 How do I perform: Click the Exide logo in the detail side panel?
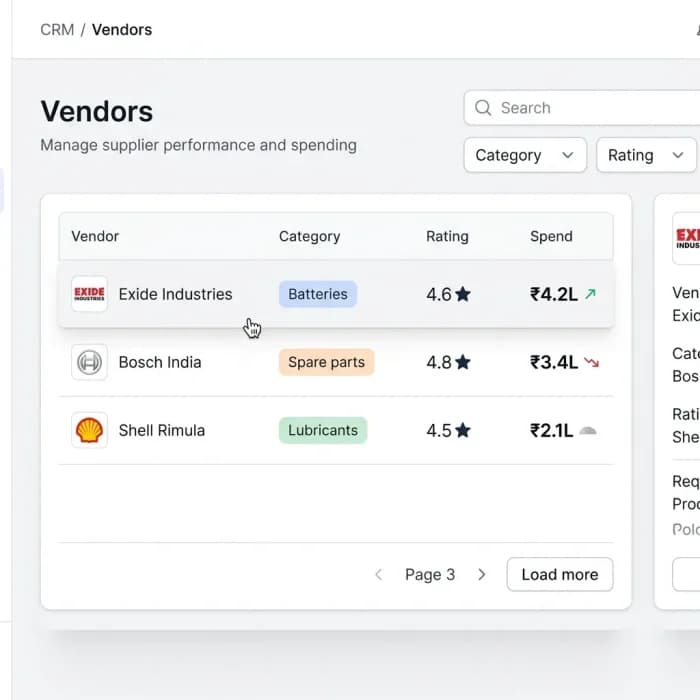point(686,238)
